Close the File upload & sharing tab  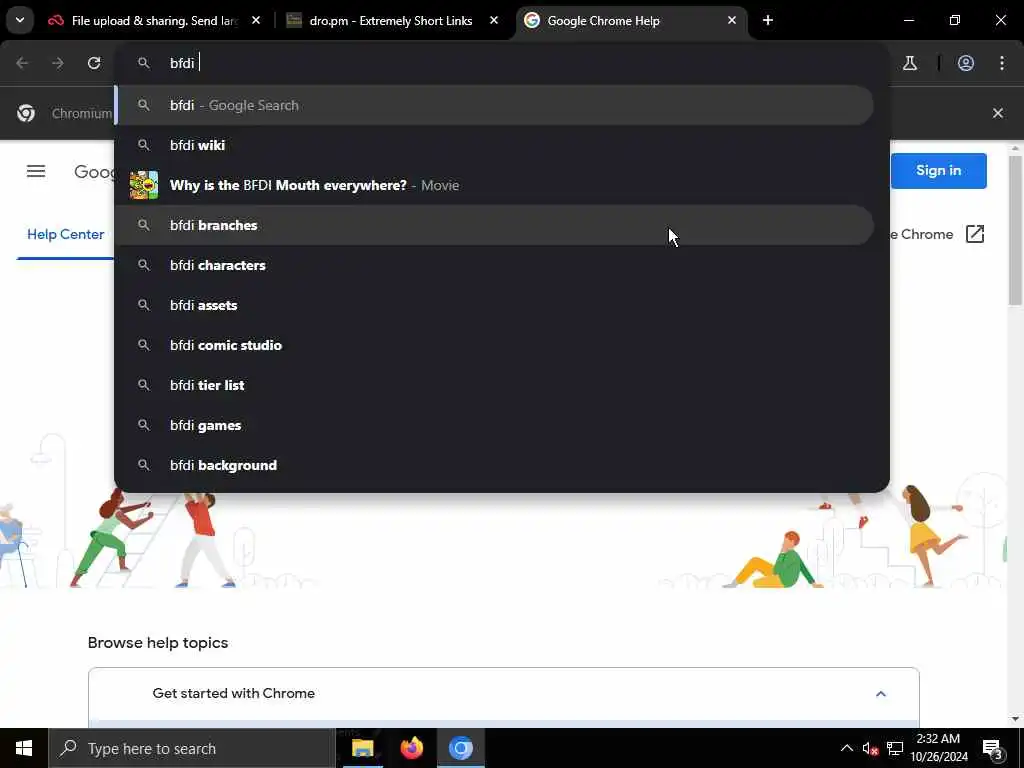pos(256,21)
